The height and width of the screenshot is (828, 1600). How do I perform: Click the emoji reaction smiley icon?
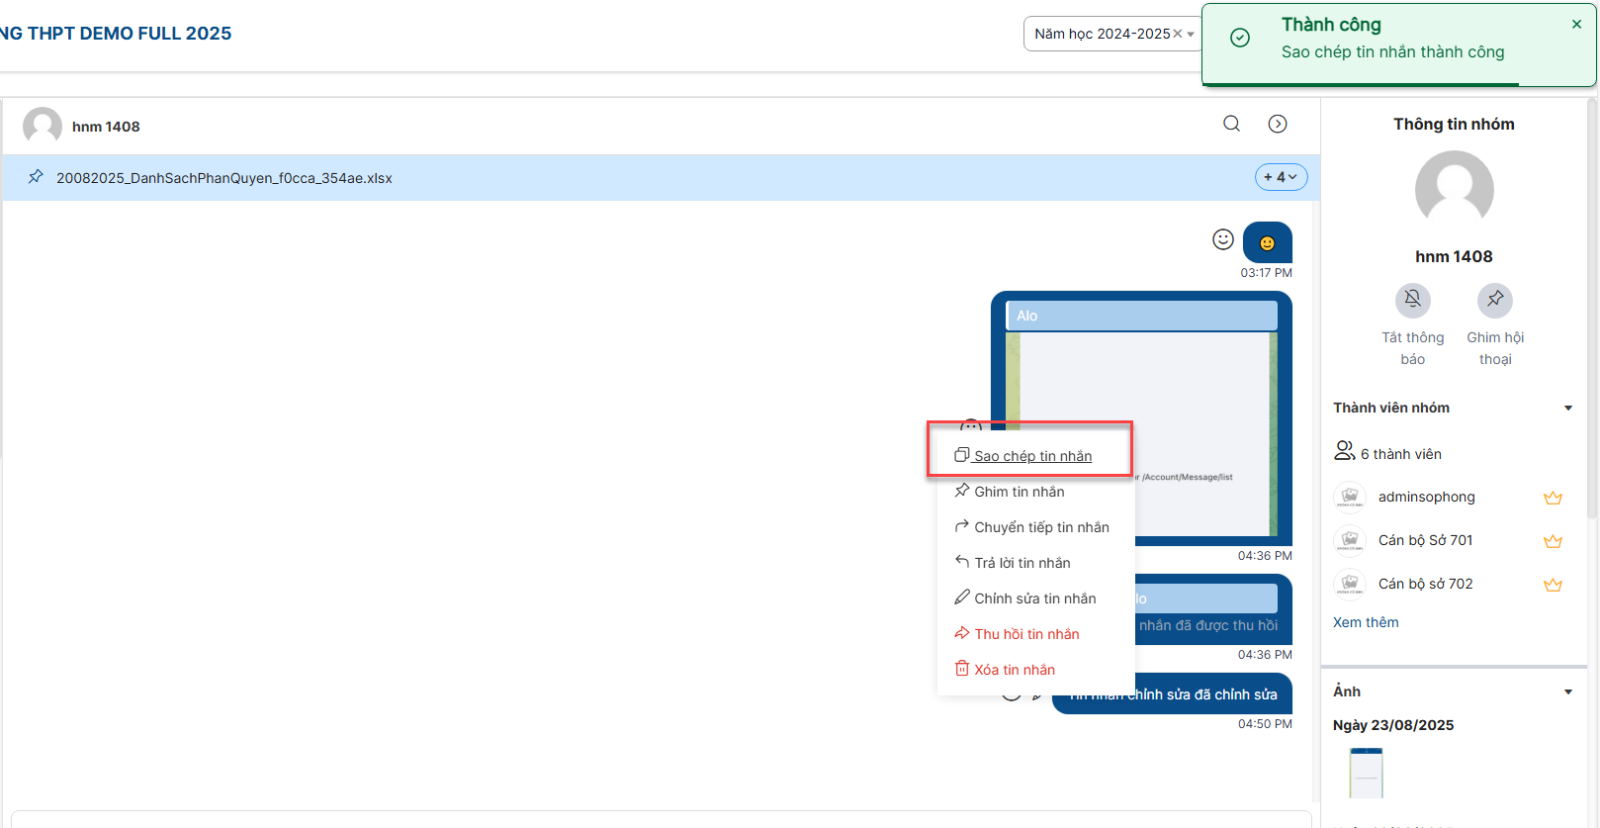[x=1222, y=240]
